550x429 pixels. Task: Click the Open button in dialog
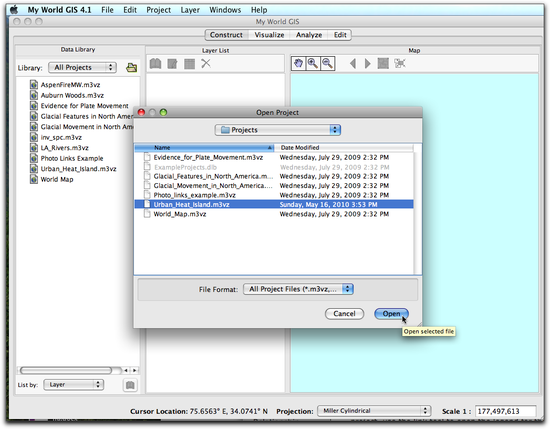(391, 314)
